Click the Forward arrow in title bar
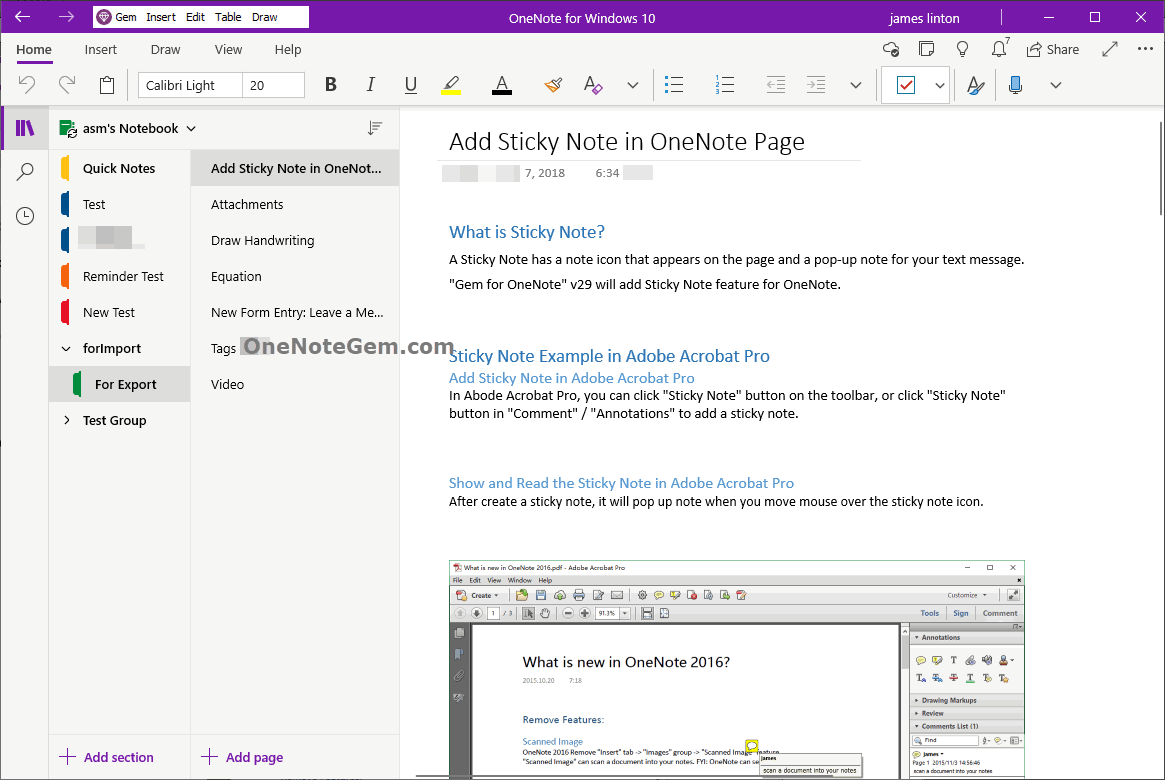The width and height of the screenshot is (1165, 780). pos(66,16)
